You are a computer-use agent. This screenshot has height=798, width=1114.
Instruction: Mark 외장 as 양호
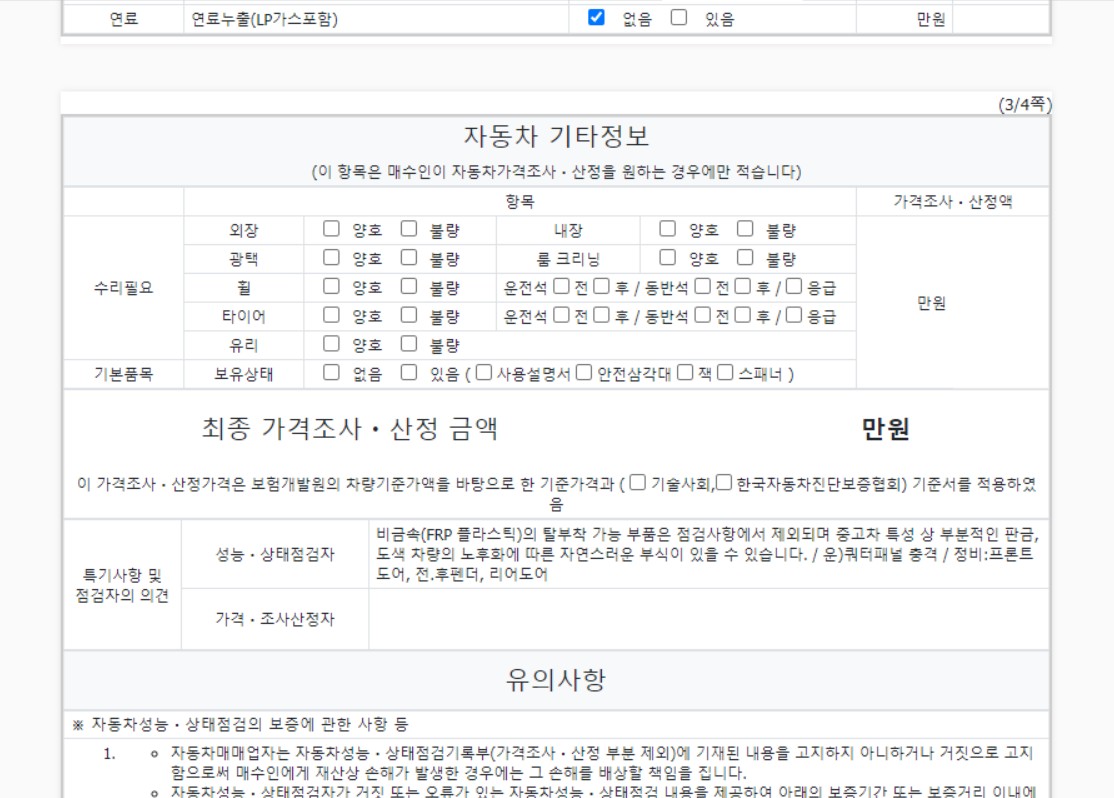[x=331, y=229]
